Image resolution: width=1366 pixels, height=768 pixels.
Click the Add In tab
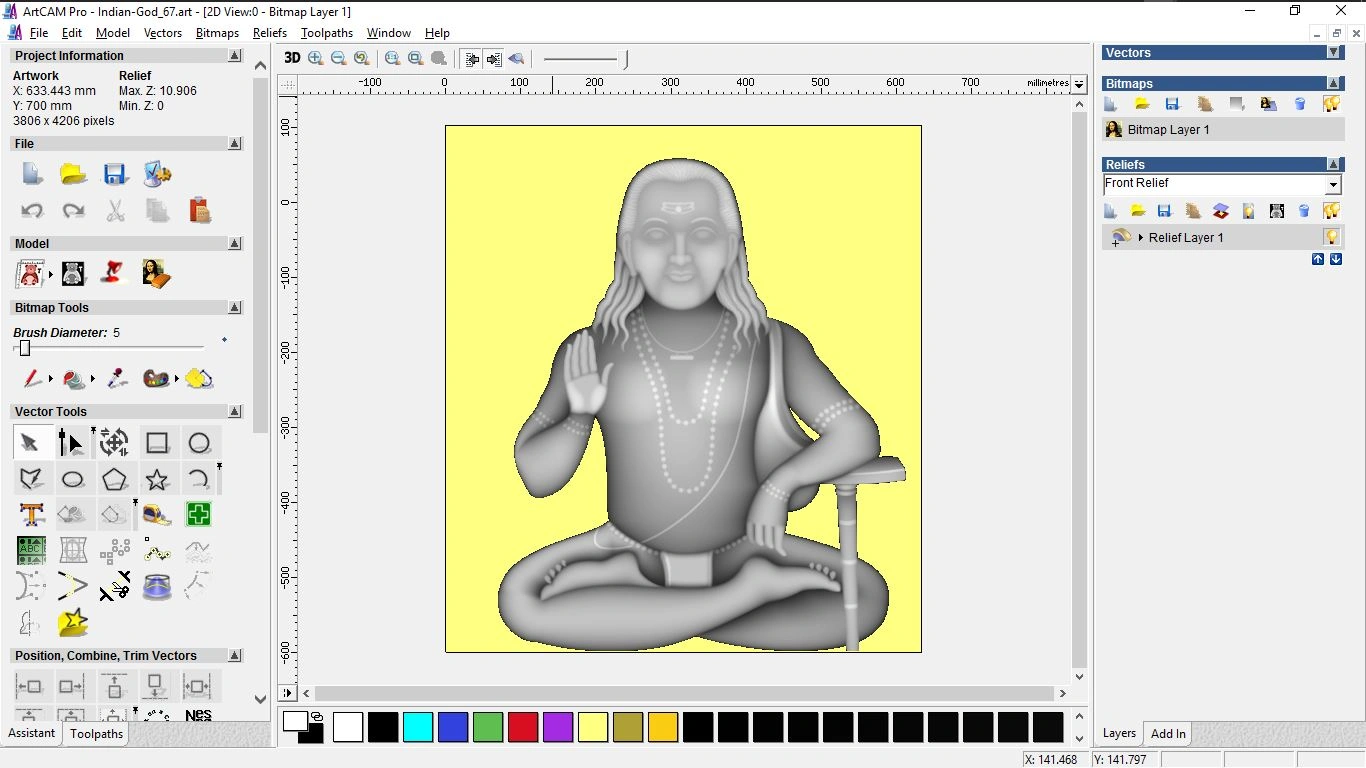pyautogui.click(x=1167, y=733)
